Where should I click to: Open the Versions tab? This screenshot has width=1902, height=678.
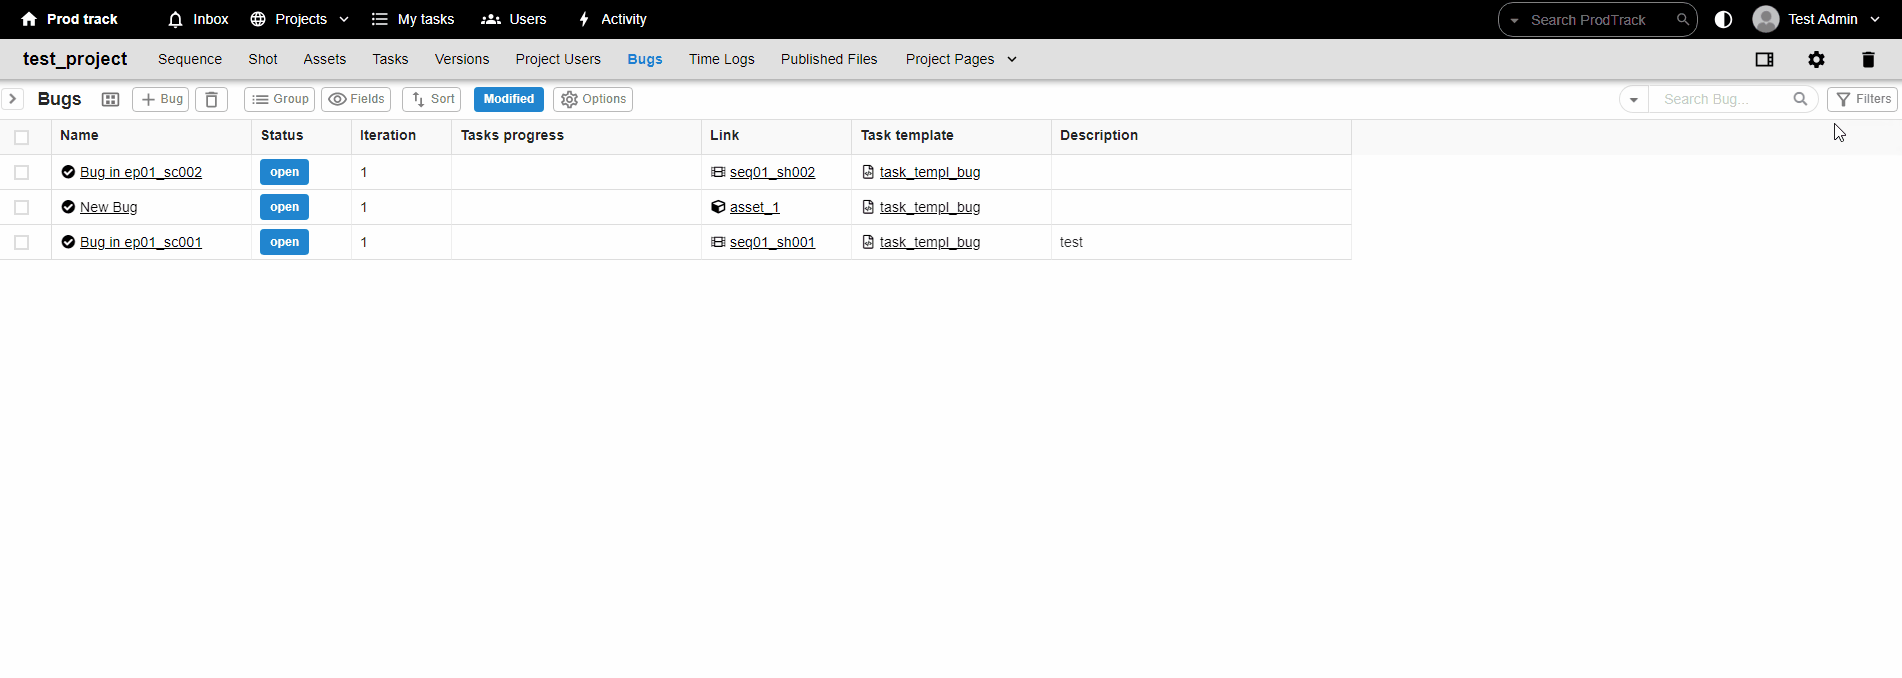click(x=462, y=59)
